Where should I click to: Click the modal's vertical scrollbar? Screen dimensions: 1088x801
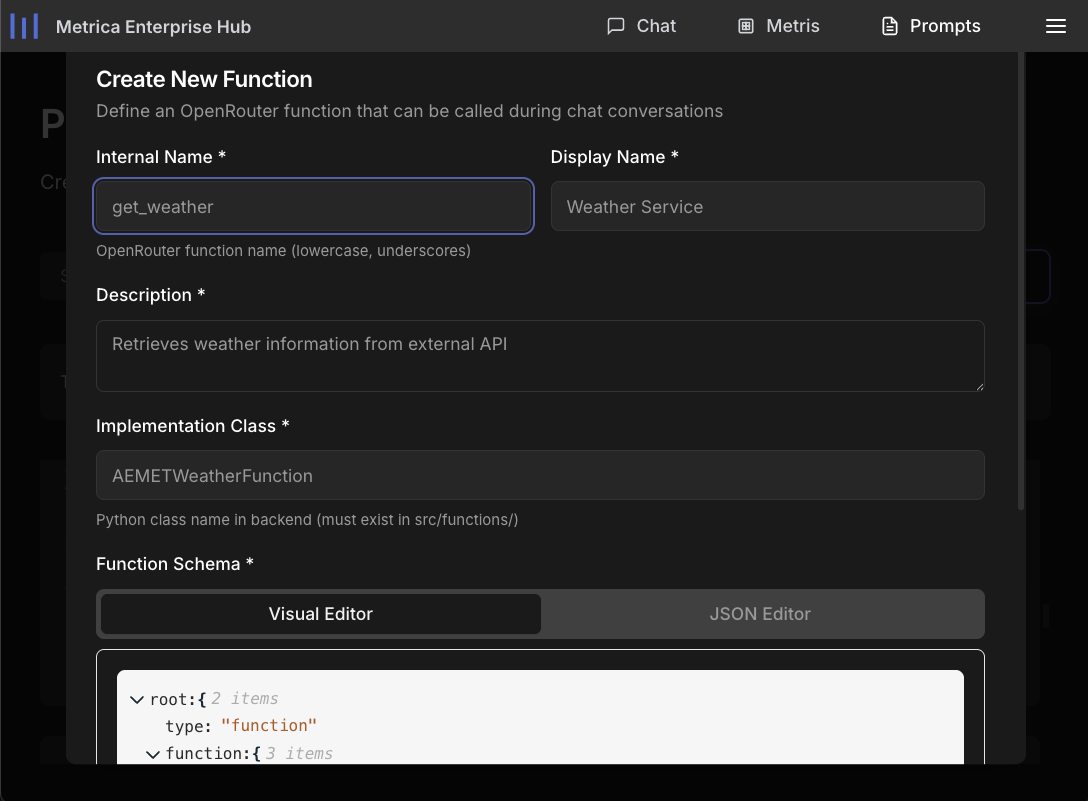point(1020,280)
